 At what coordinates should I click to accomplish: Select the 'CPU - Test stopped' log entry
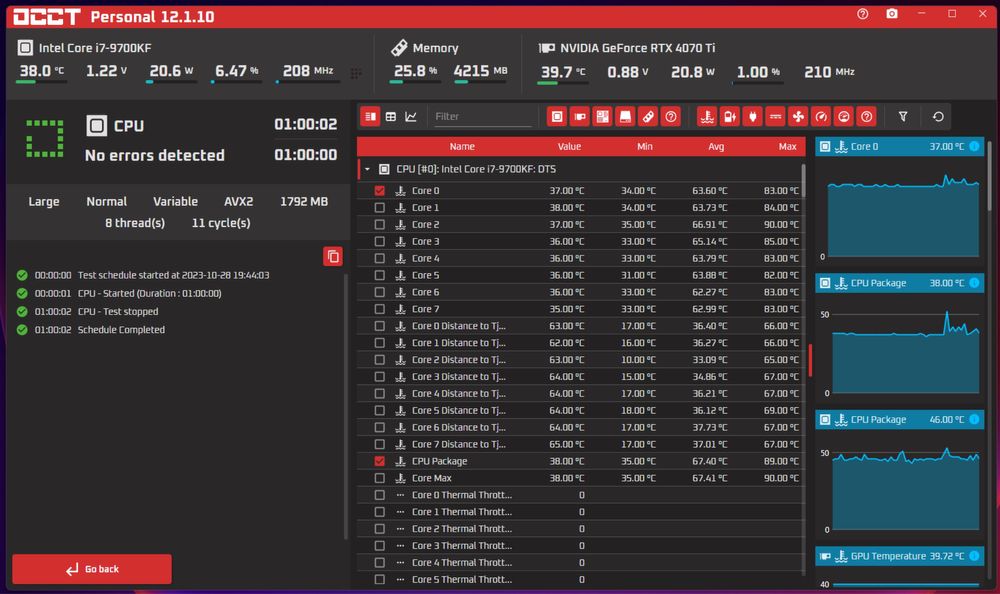click(x=118, y=311)
